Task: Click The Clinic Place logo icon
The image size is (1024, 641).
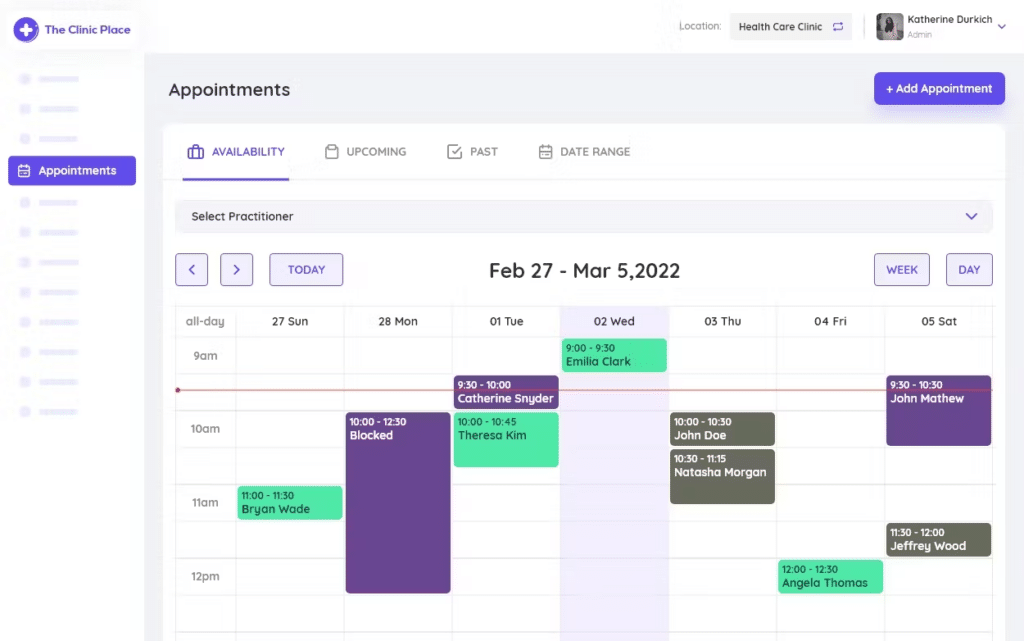Action: (26, 29)
